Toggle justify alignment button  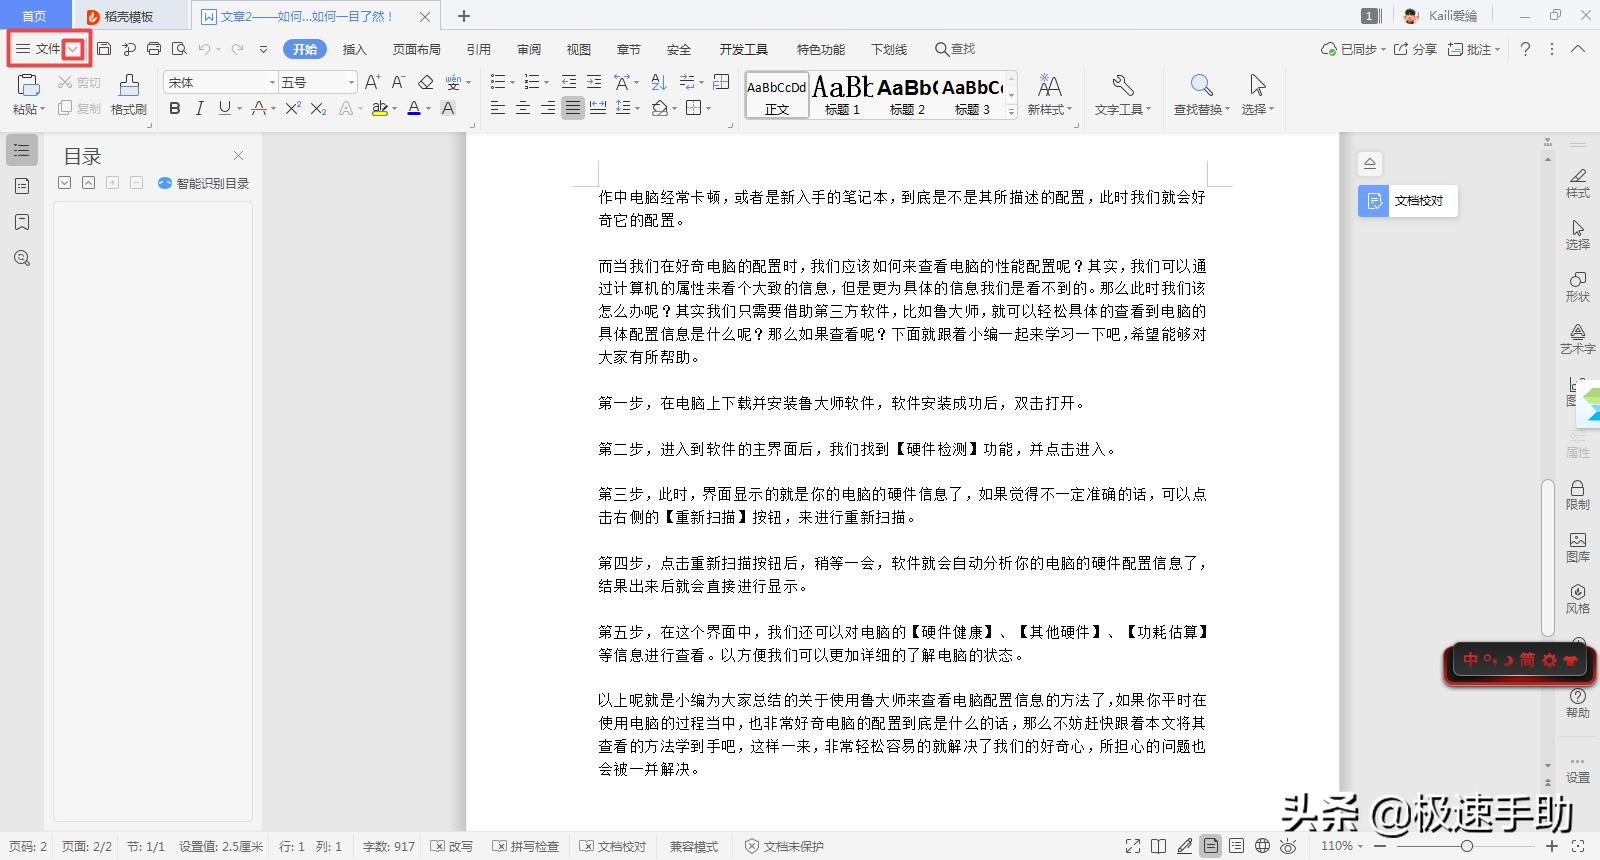pos(573,108)
